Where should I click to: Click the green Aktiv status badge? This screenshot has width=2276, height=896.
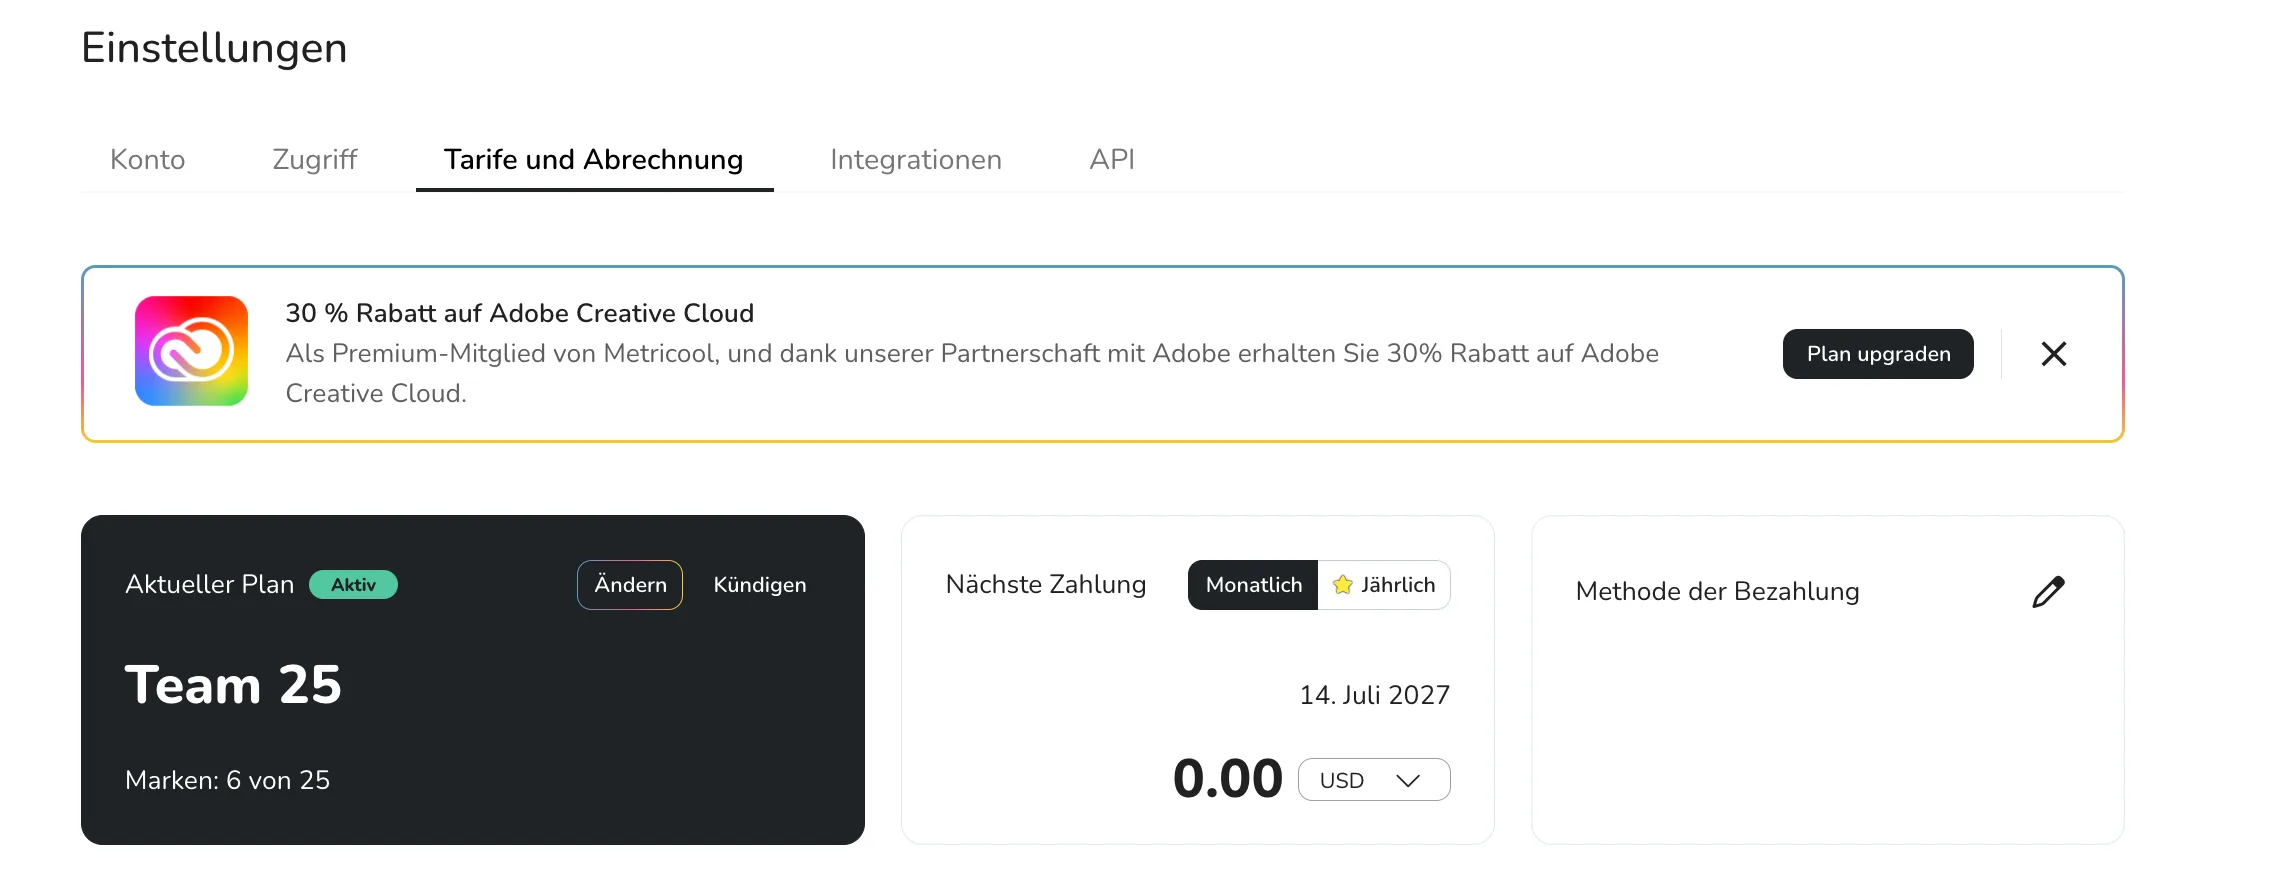pos(353,585)
